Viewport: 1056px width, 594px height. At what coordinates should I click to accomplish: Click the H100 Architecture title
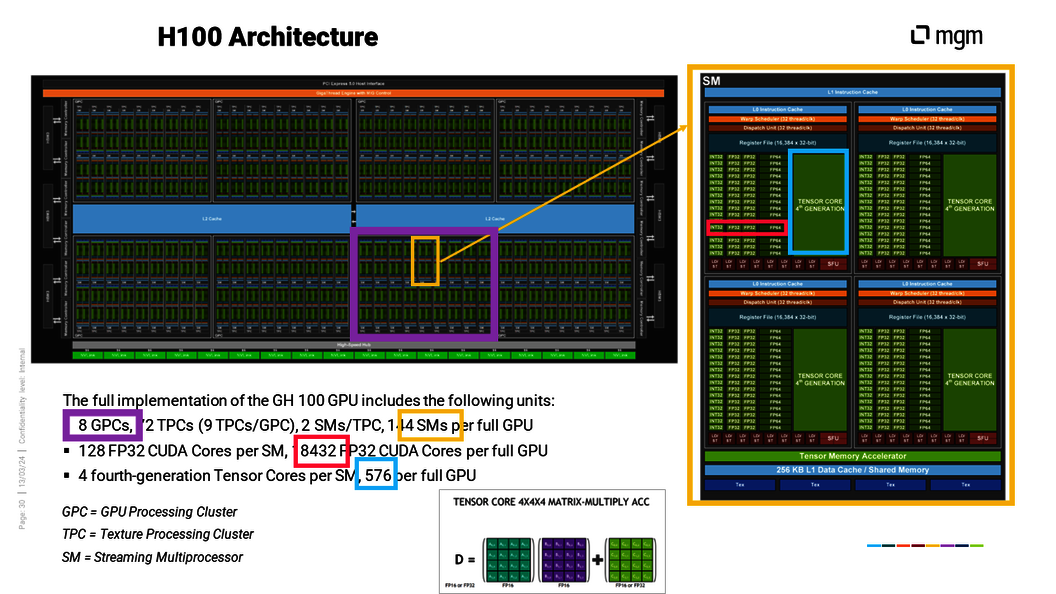(268, 38)
